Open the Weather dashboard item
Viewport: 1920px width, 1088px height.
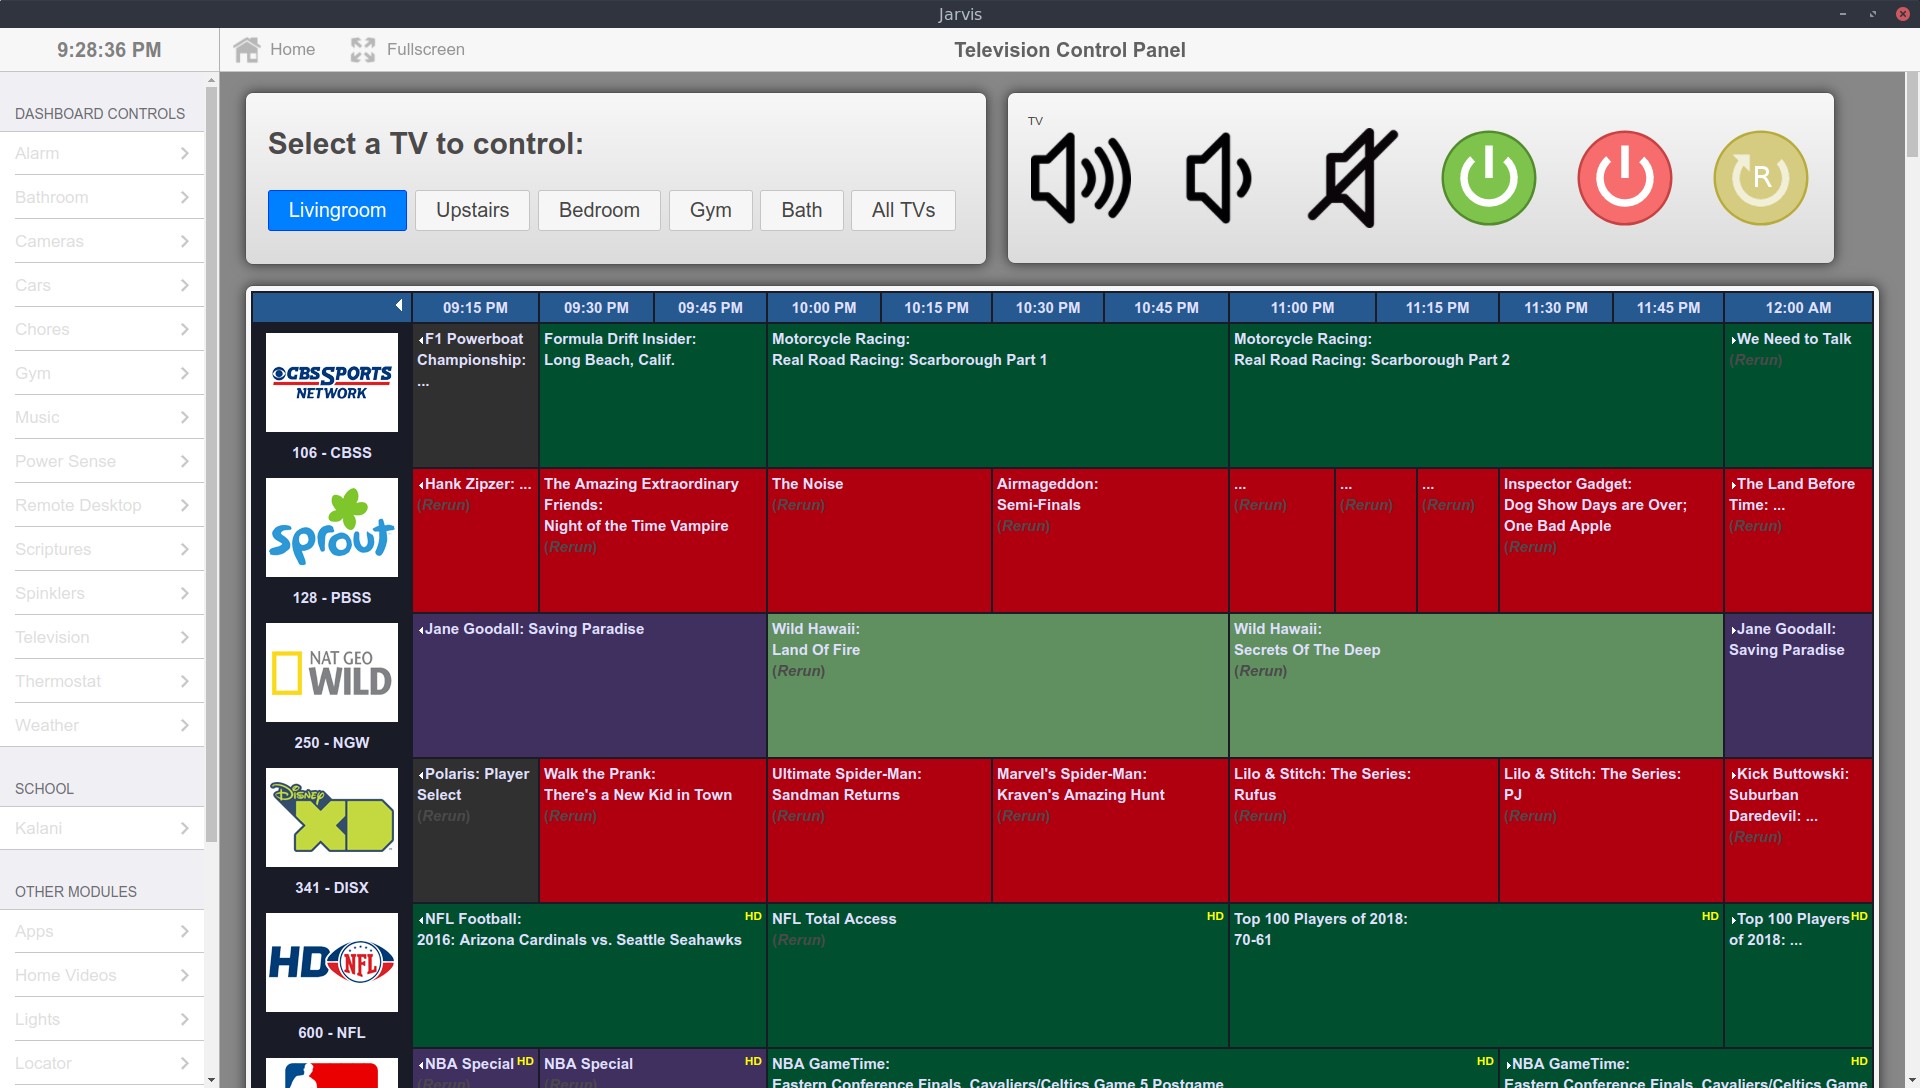click(x=102, y=725)
